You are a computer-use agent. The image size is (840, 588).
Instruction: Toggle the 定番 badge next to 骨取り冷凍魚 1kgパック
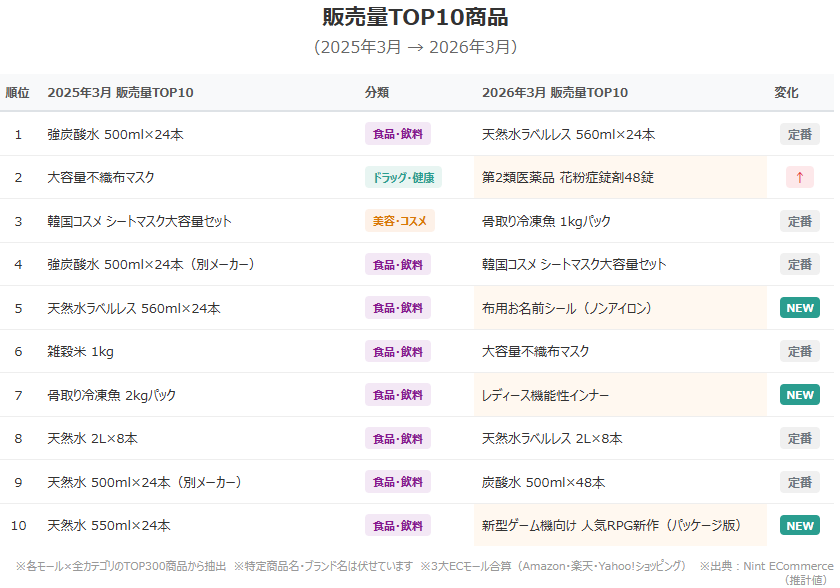(x=799, y=221)
